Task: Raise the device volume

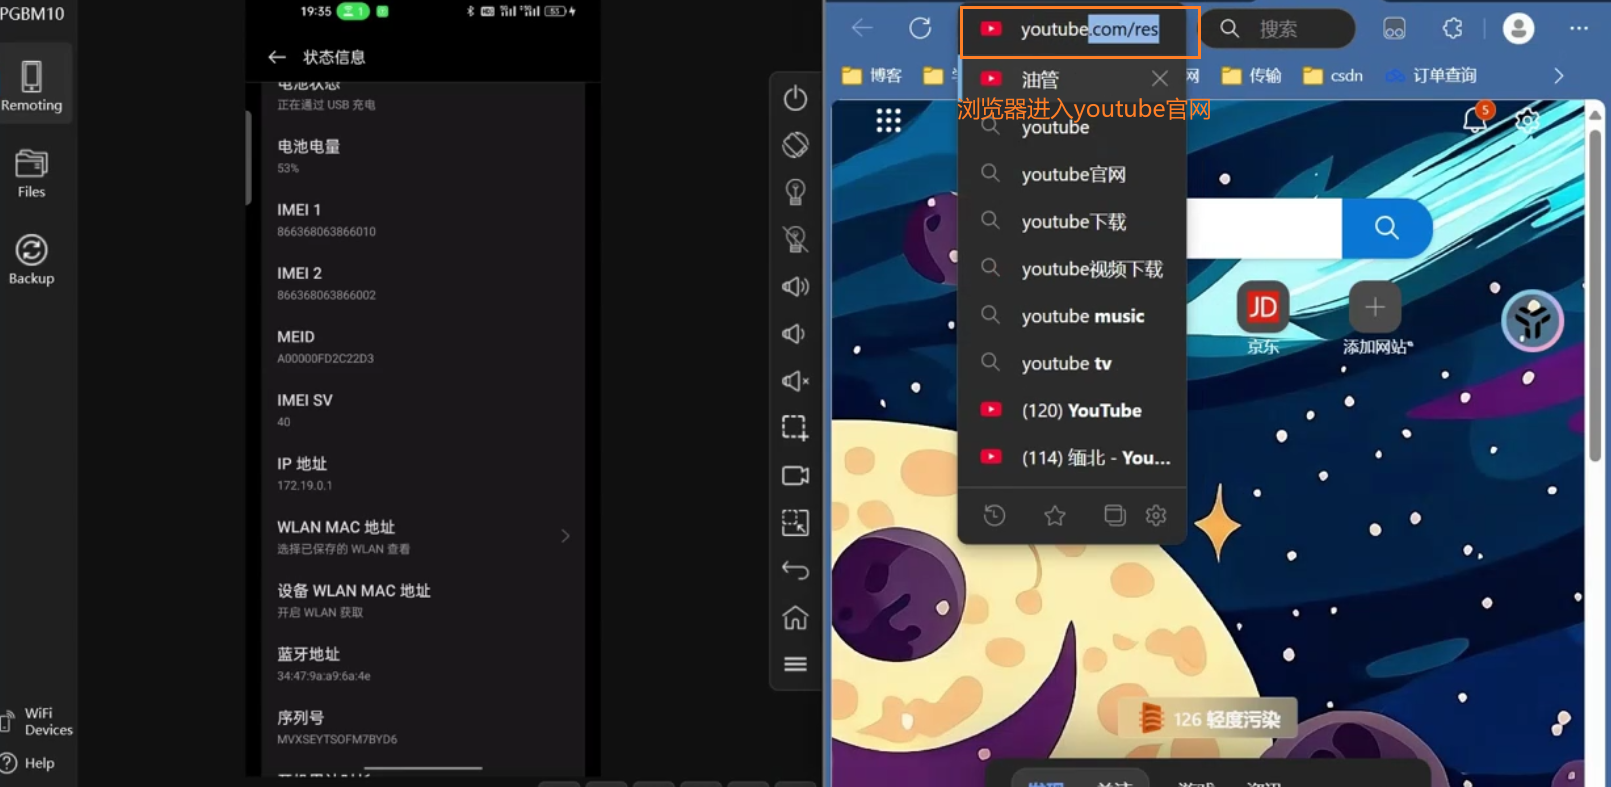Action: 795,287
